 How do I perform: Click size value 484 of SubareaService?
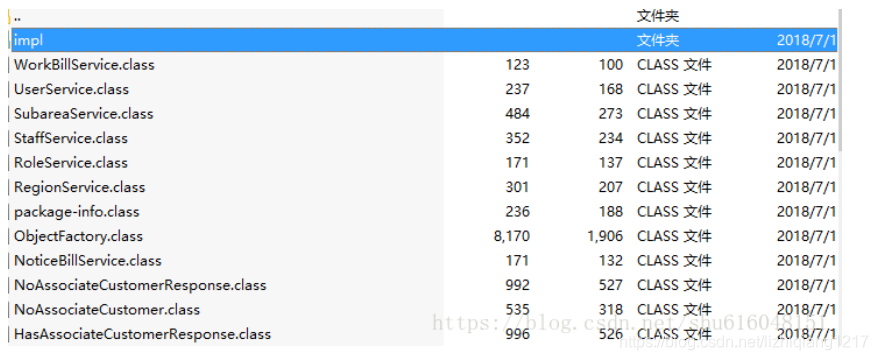[x=517, y=114]
